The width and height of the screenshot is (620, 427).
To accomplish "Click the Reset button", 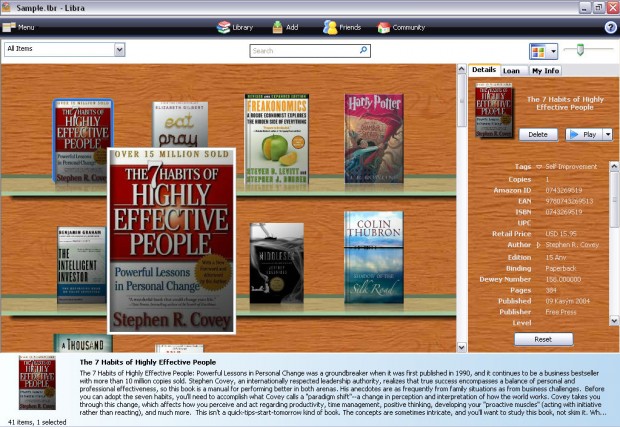I will (x=543, y=339).
